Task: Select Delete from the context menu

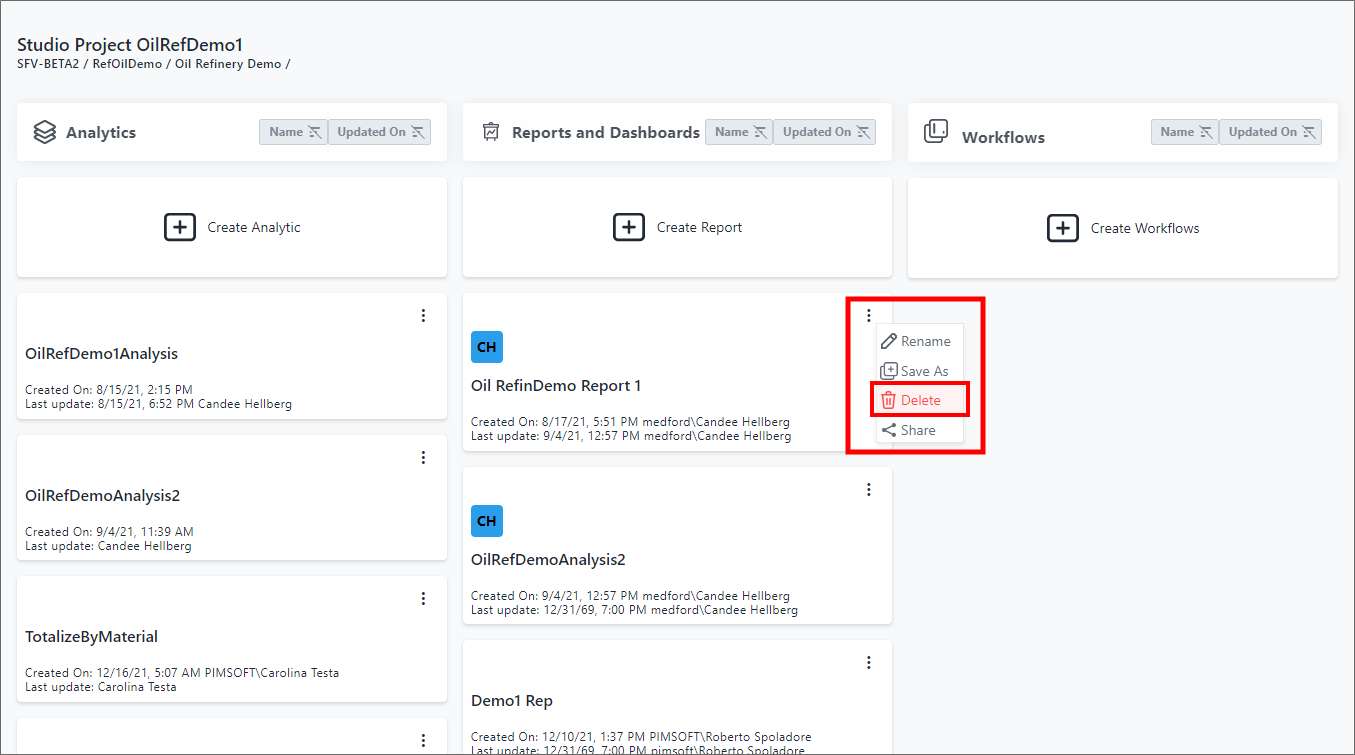Action: tap(920, 400)
